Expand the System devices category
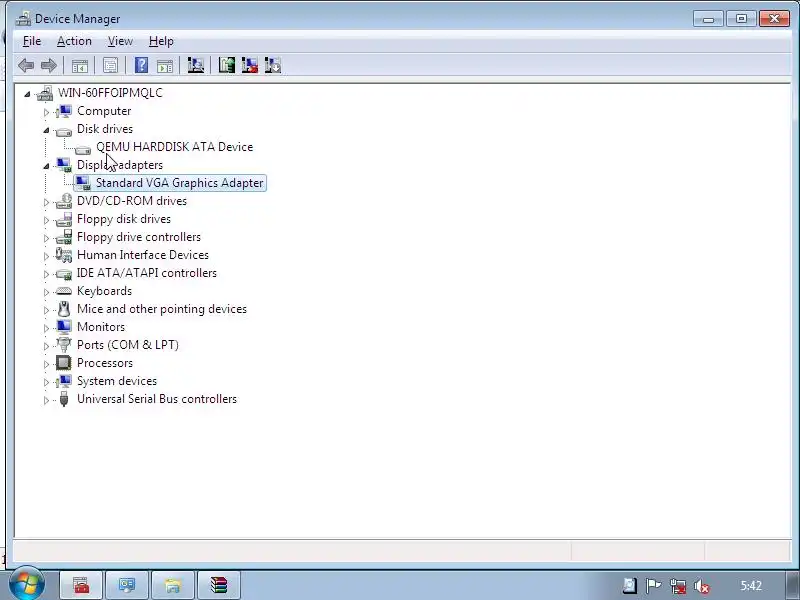The width and height of the screenshot is (800, 600). click(46, 382)
